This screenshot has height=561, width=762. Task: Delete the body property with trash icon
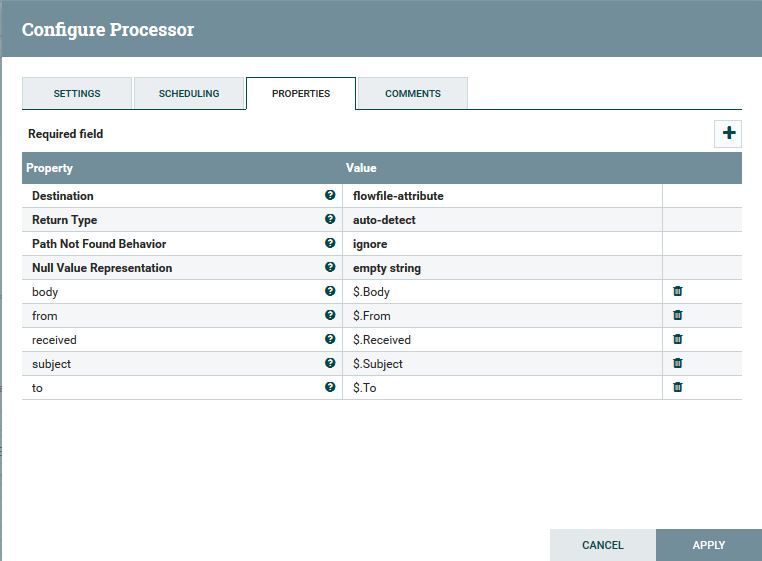click(677, 291)
